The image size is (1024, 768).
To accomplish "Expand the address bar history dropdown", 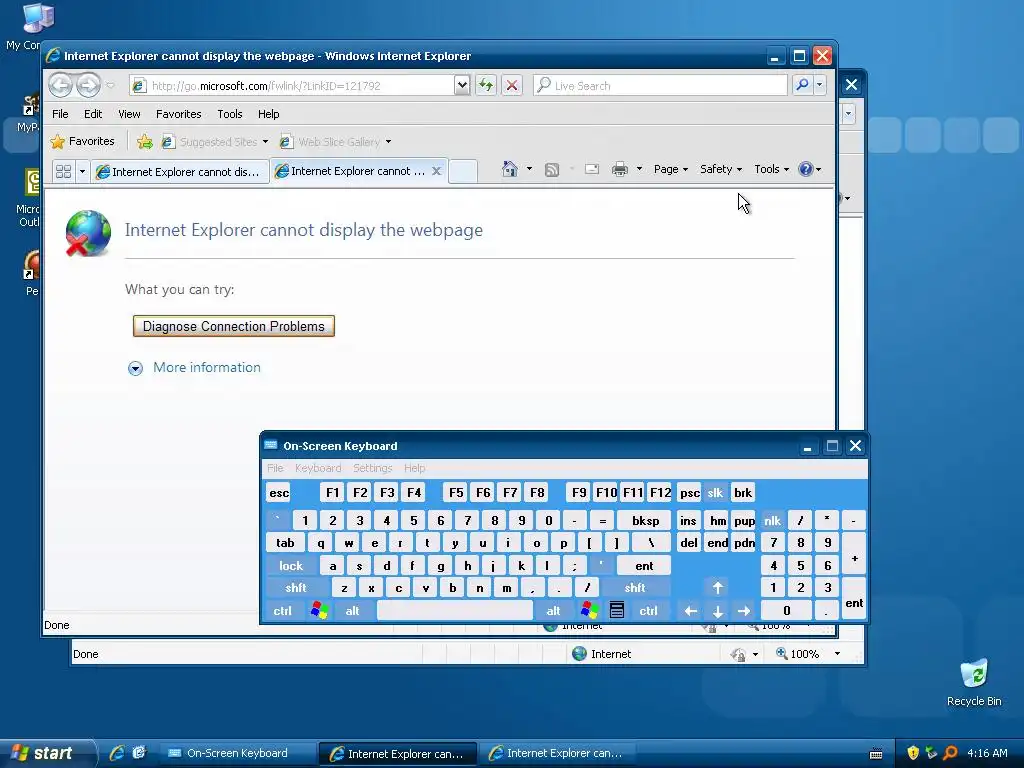I will [x=462, y=85].
